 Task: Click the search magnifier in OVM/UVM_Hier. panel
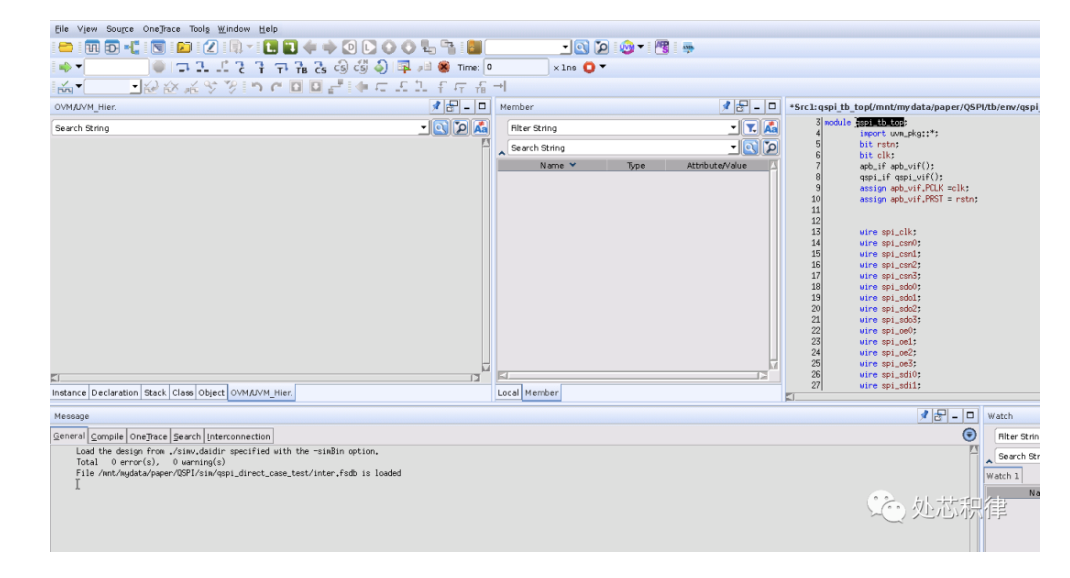pyautogui.click(x=441, y=128)
